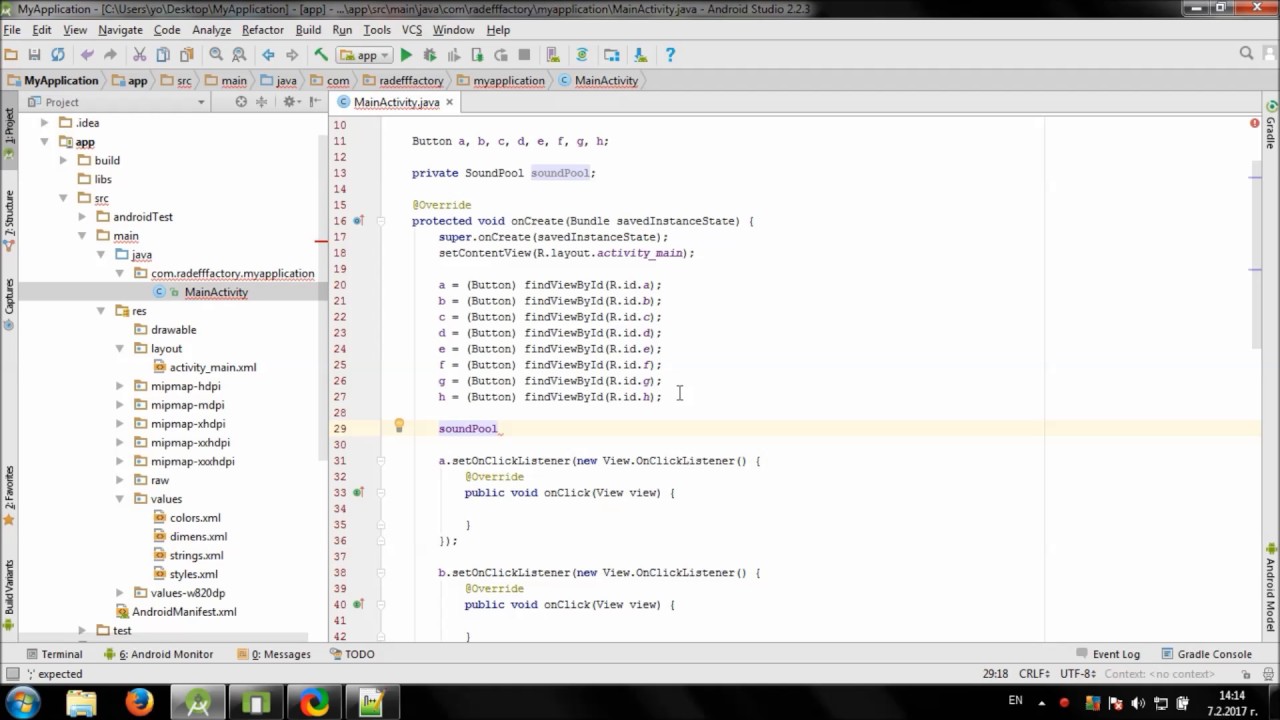Click the search everywhere magnifier icon
1280x720 pixels.
pyautogui.click(x=1246, y=54)
